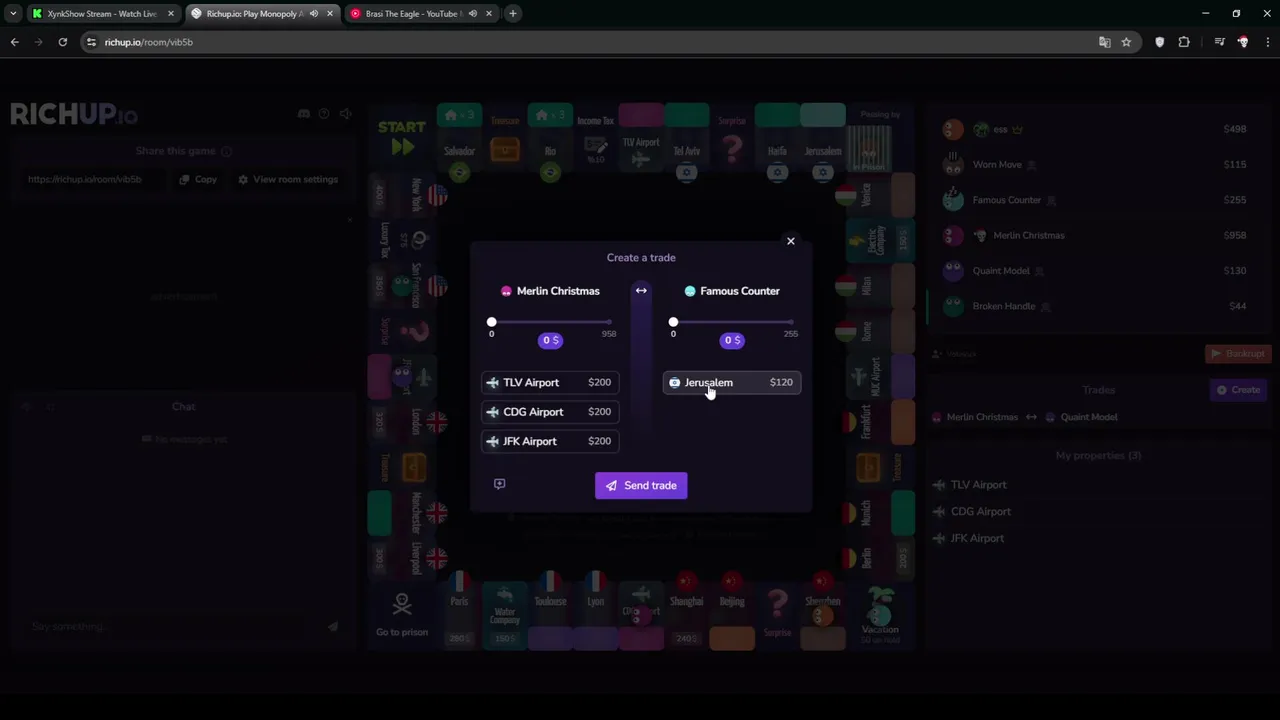Close the XynkShow Stream tab
This screenshot has width=1280, height=720.
tap(170, 14)
